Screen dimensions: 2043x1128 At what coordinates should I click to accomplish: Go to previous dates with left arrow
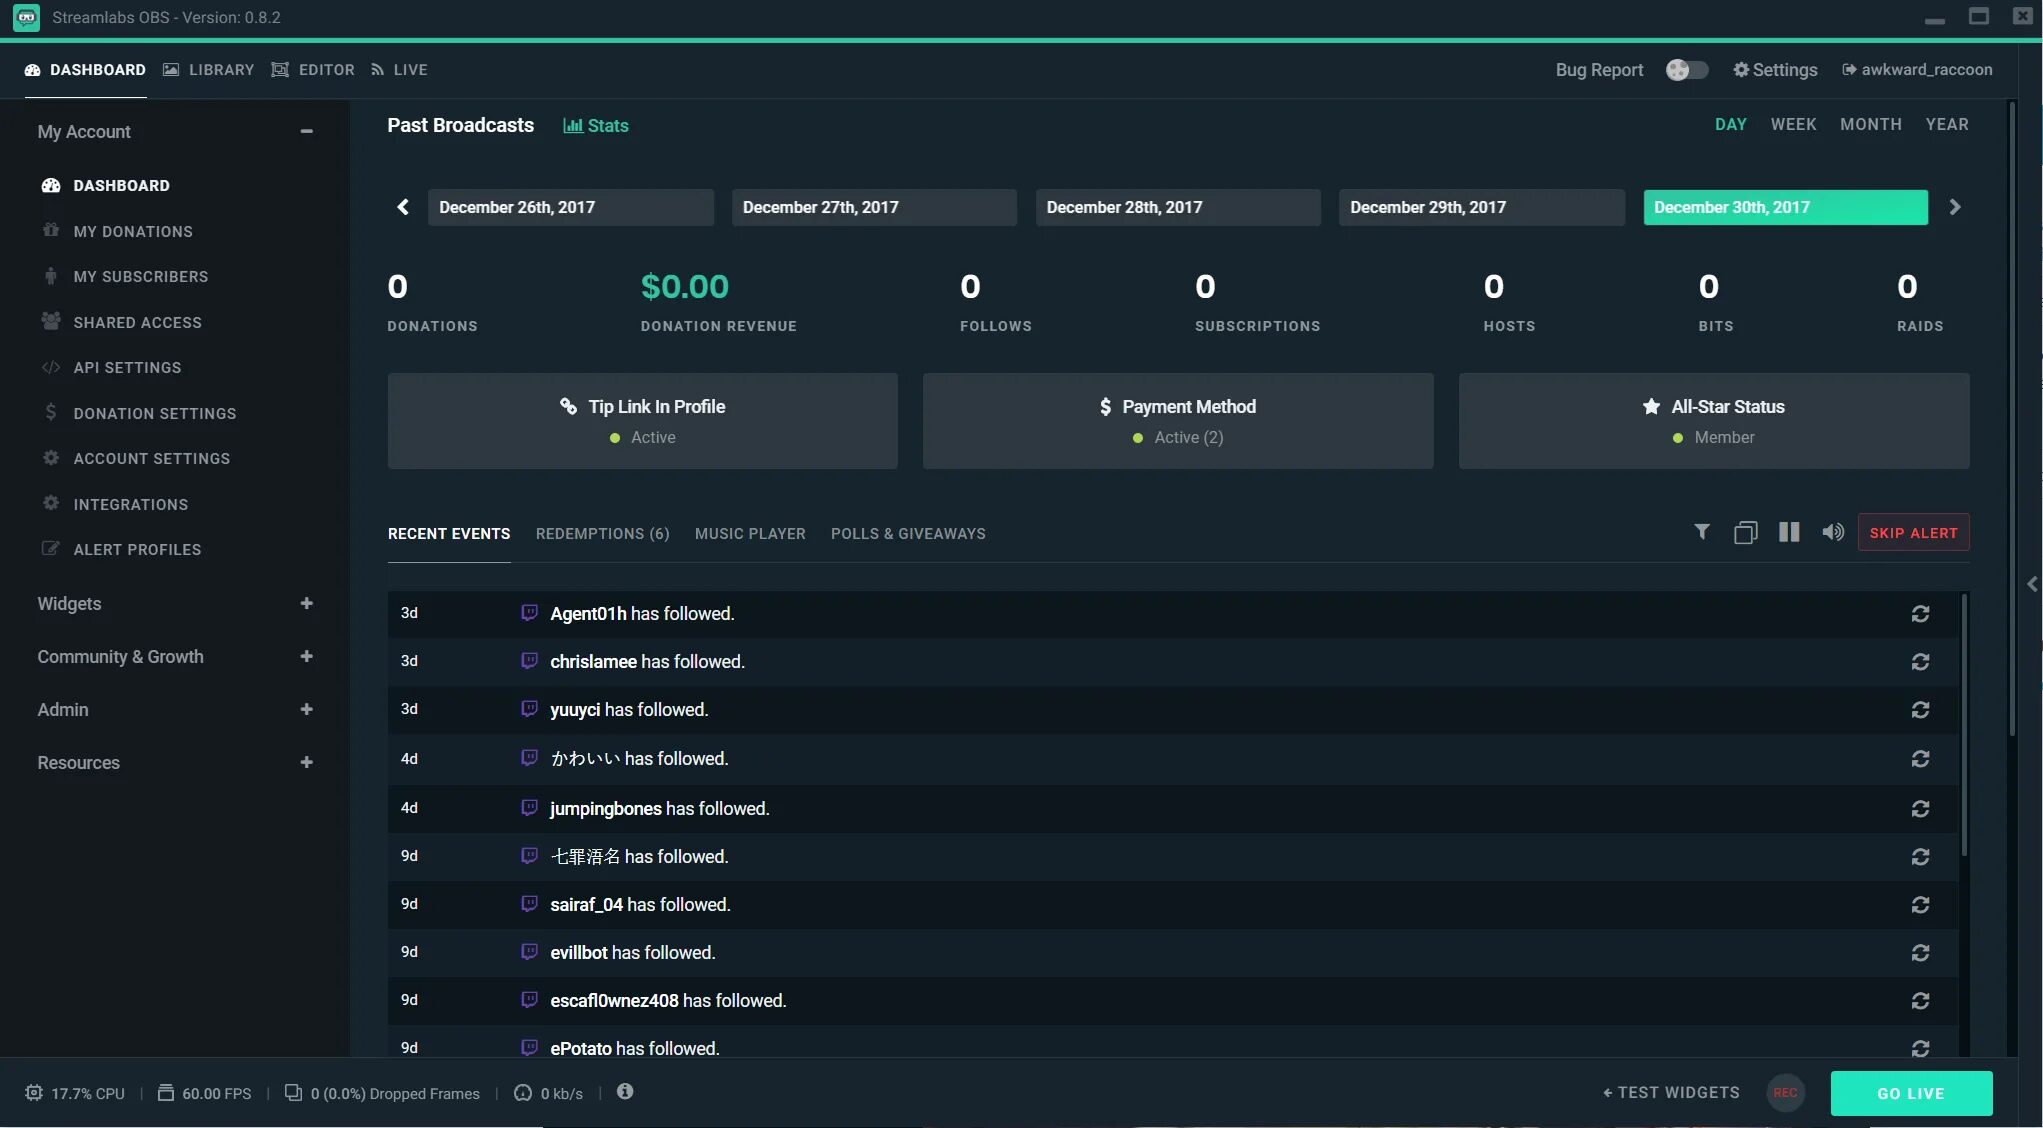pyautogui.click(x=403, y=207)
